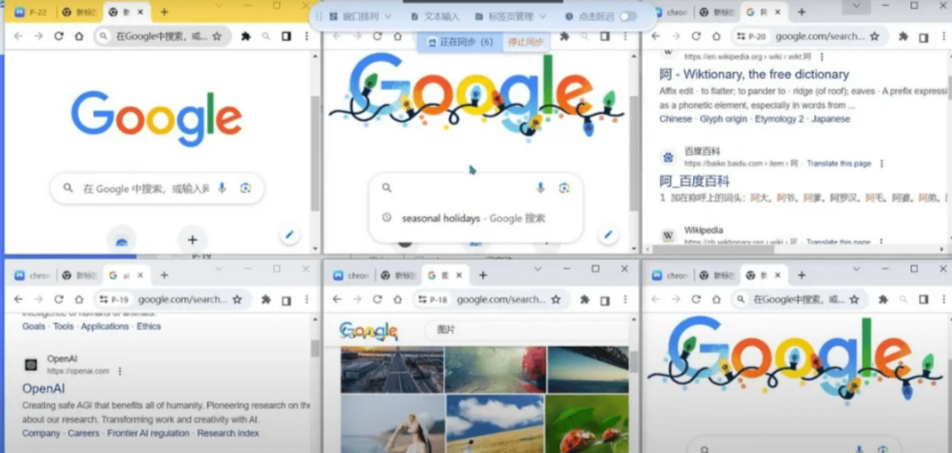Viewport: 952px width, 453px height.
Task: Click the 停止同步 button
Action: point(524,42)
